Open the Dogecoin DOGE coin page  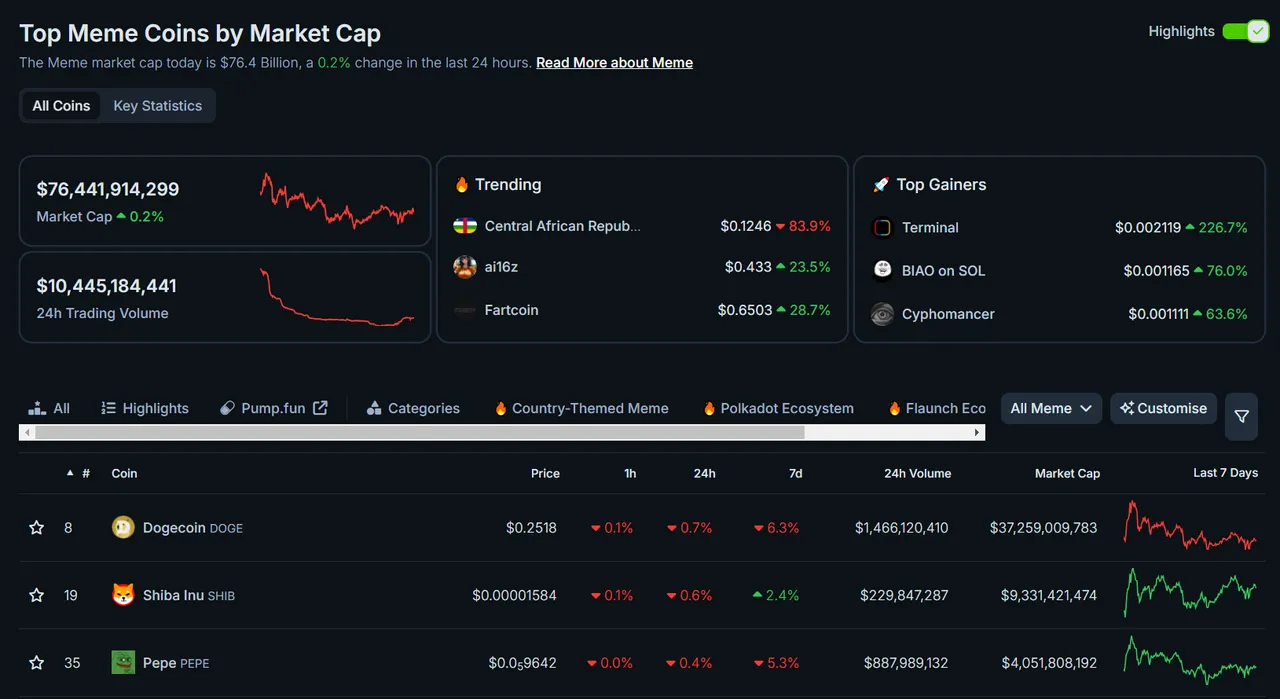pos(193,527)
